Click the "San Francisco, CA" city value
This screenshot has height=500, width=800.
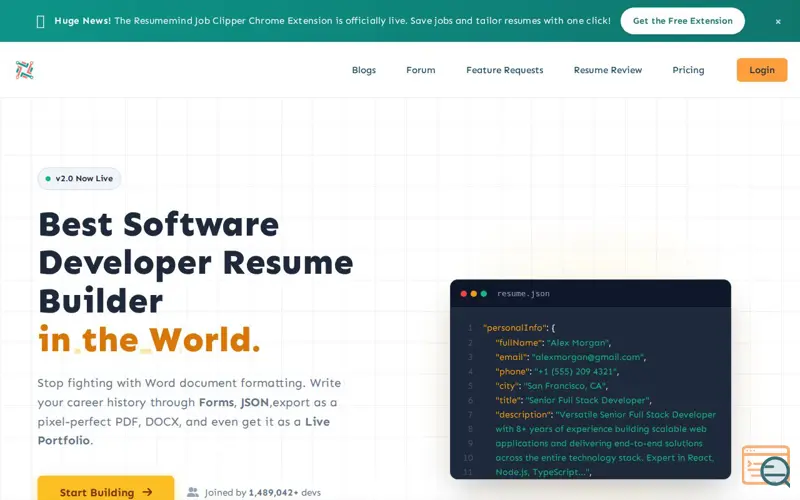coord(566,386)
